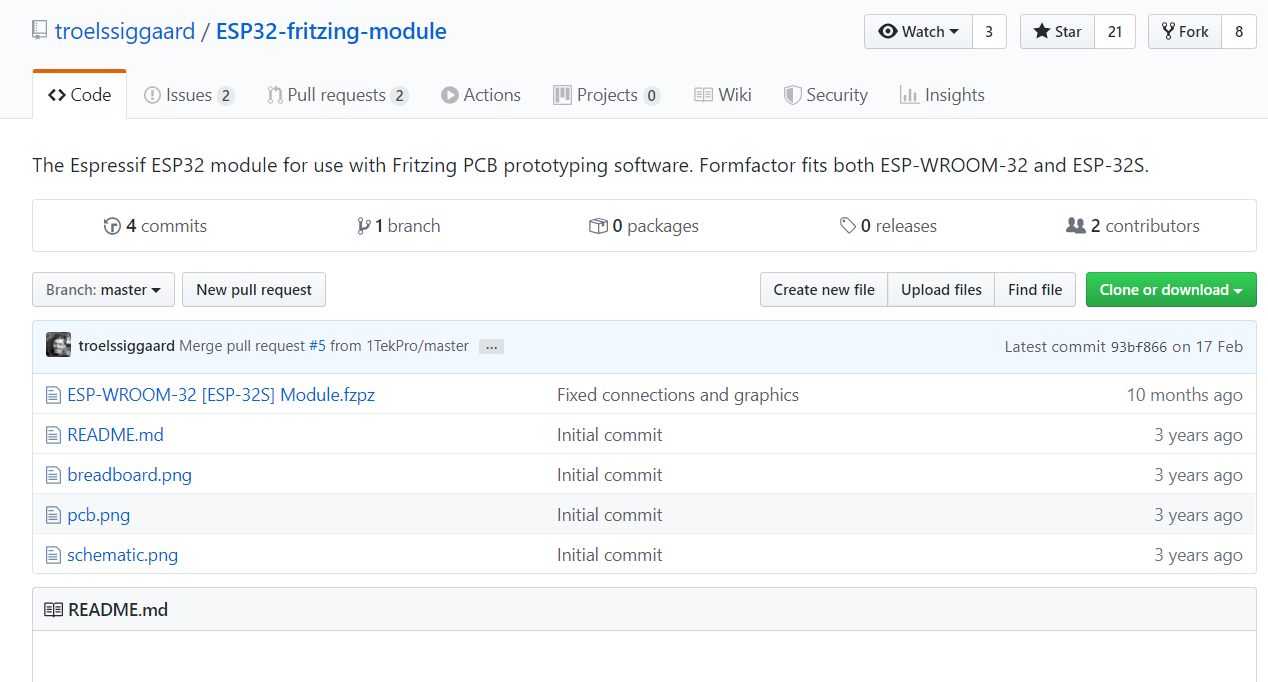Viewport: 1268px width, 682px height.
Task: Click the Watch eye icon
Action: coord(888,32)
